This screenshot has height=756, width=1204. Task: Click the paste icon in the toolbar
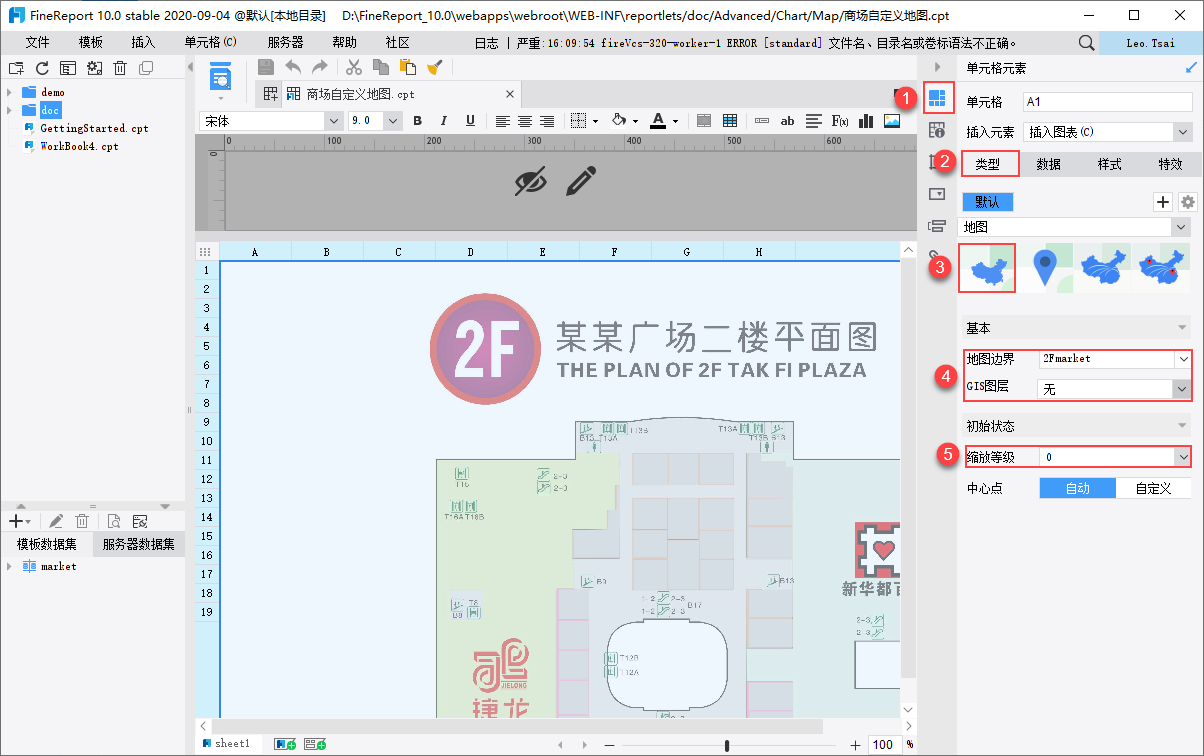pos(407,67)
